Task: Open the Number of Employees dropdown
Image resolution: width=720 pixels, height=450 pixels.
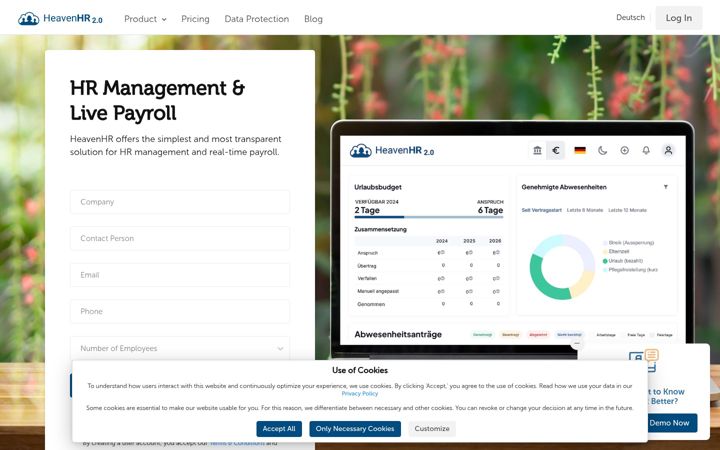Action: click(180, 349)
